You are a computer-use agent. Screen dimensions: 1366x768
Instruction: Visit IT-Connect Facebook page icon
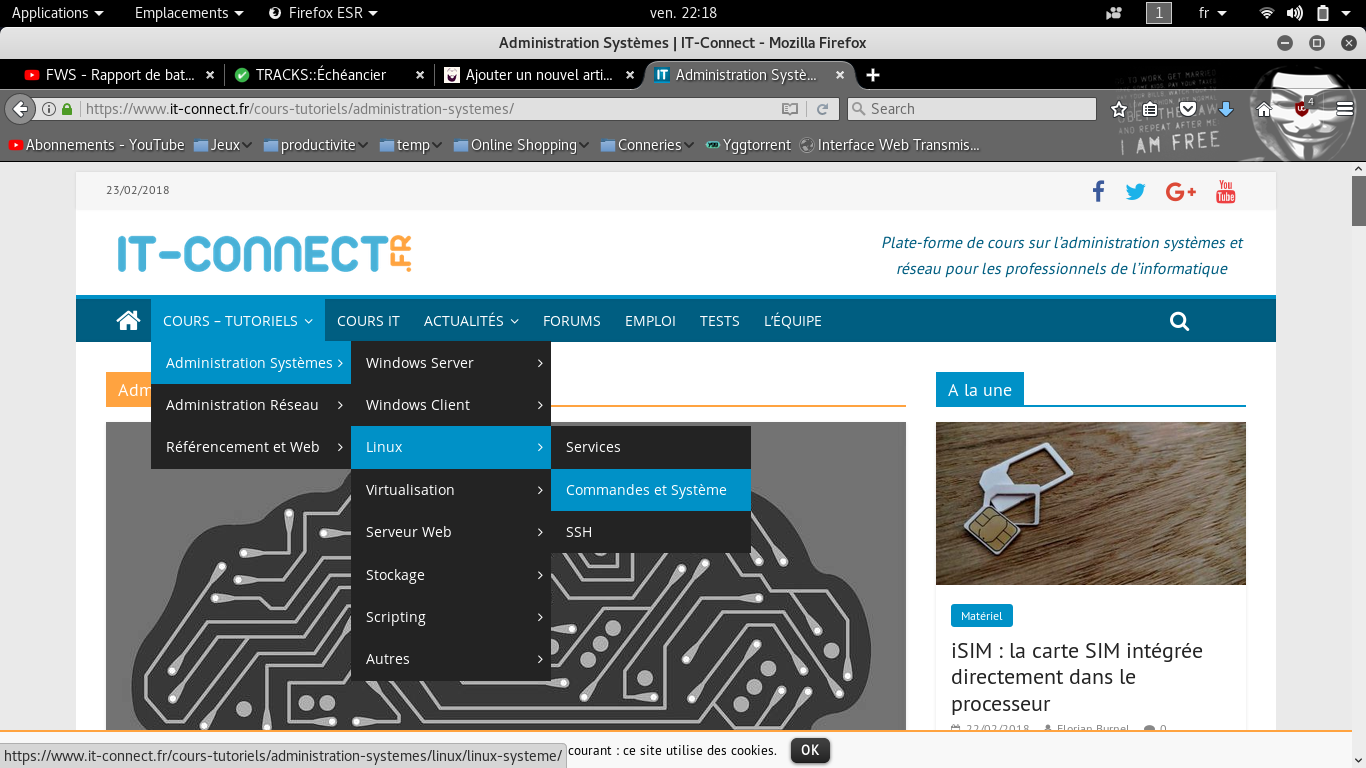pyautogui.click(x=1098, y=191)
